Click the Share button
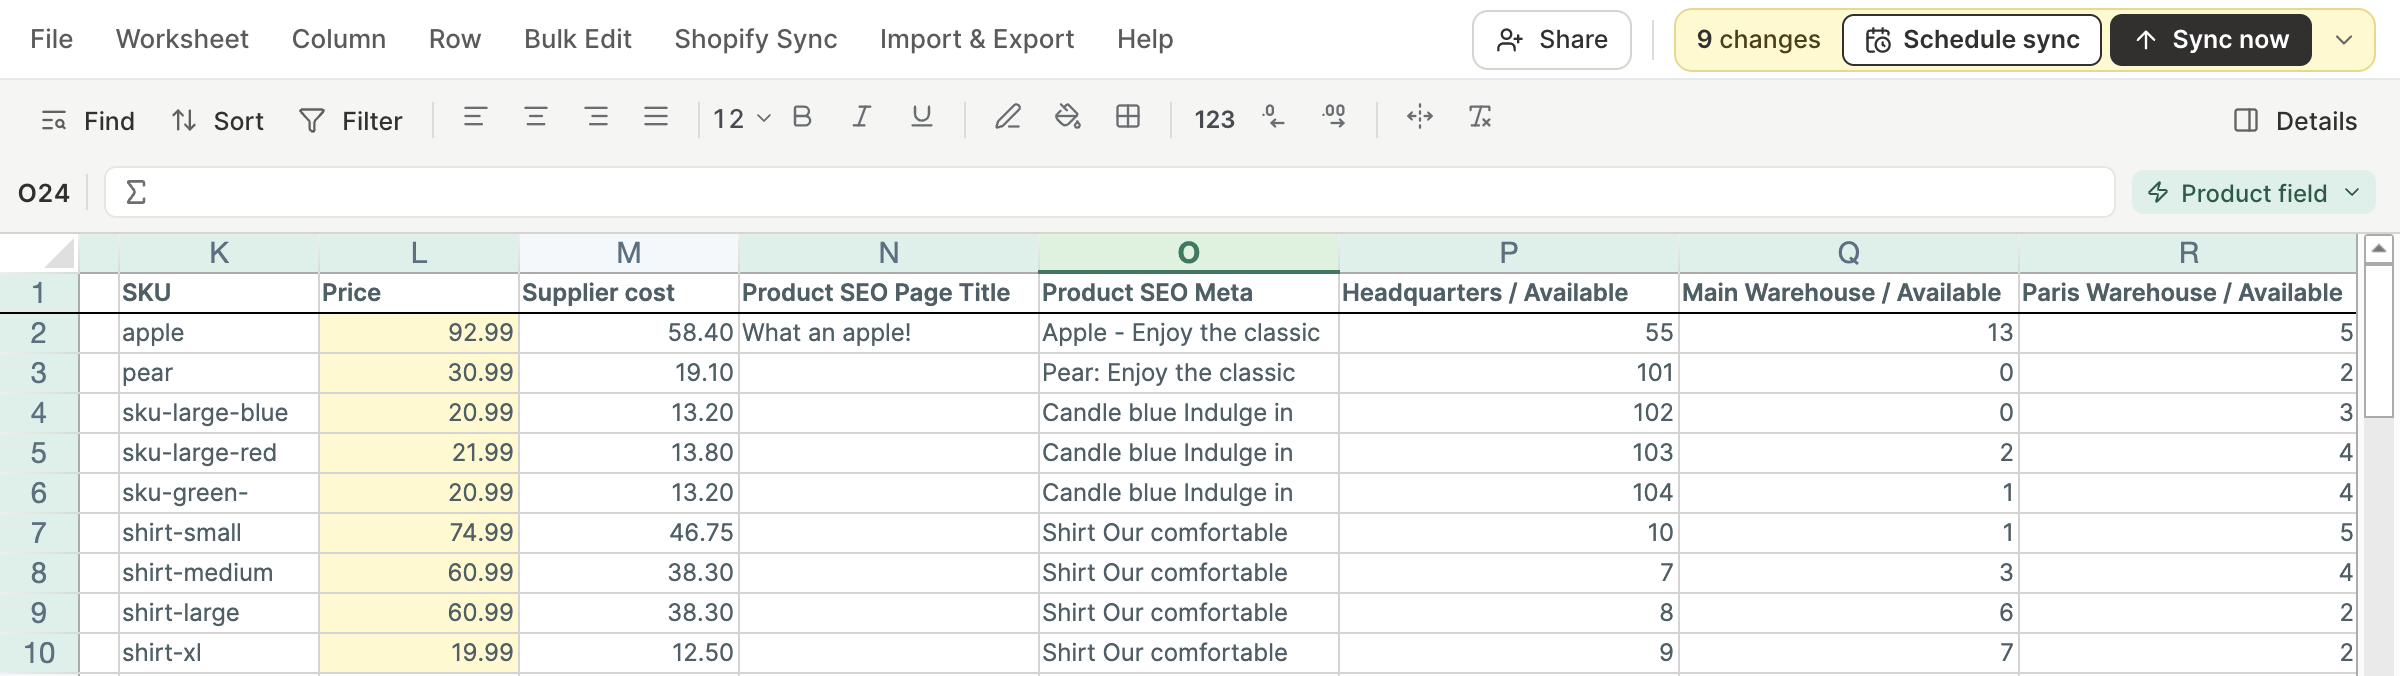Image resolution: width=2400 pixels, height=676 pixels. click(x=1552, y=40)
